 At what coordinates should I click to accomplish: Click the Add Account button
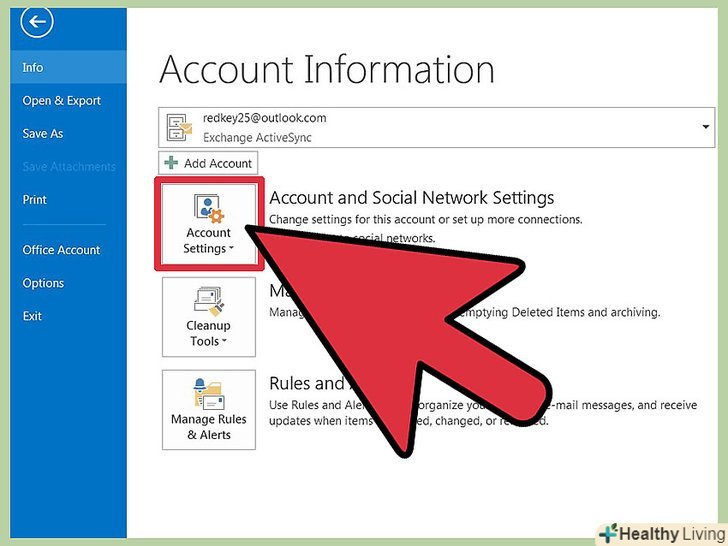click(208, 163)
